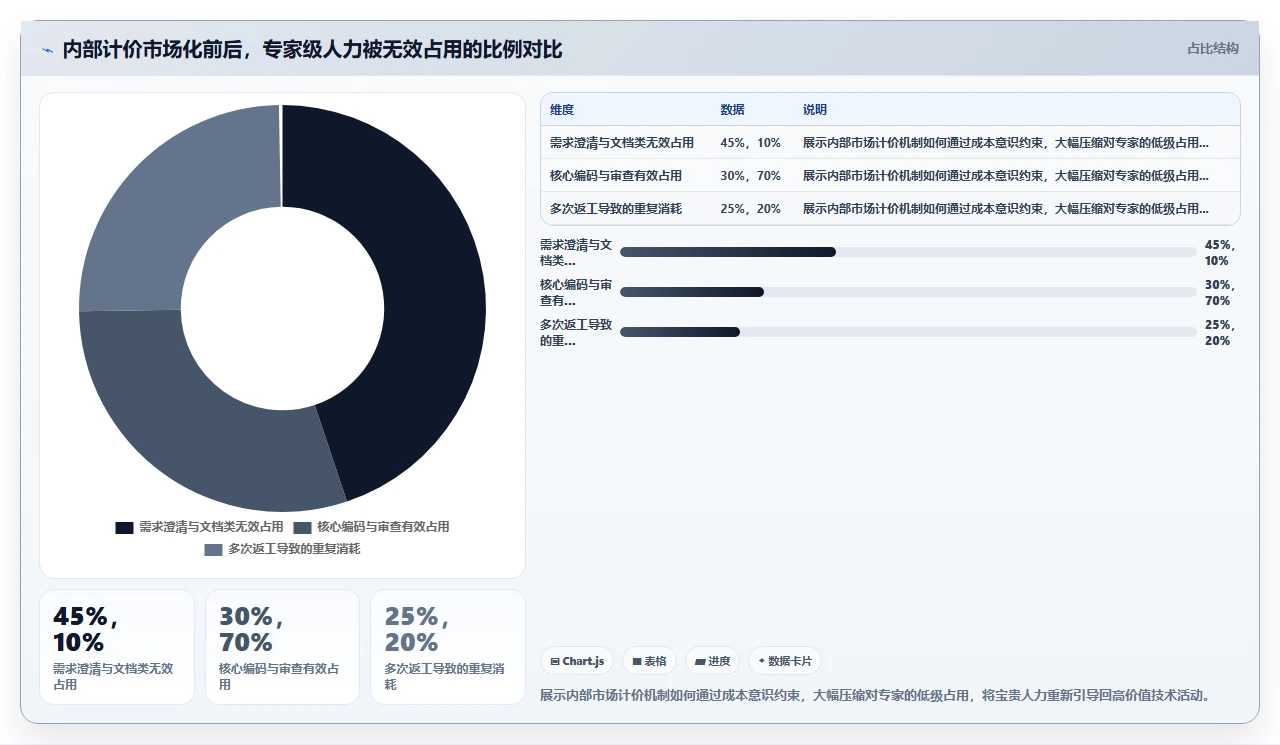Click the 数据卡片 tag

tap(785, 661)
